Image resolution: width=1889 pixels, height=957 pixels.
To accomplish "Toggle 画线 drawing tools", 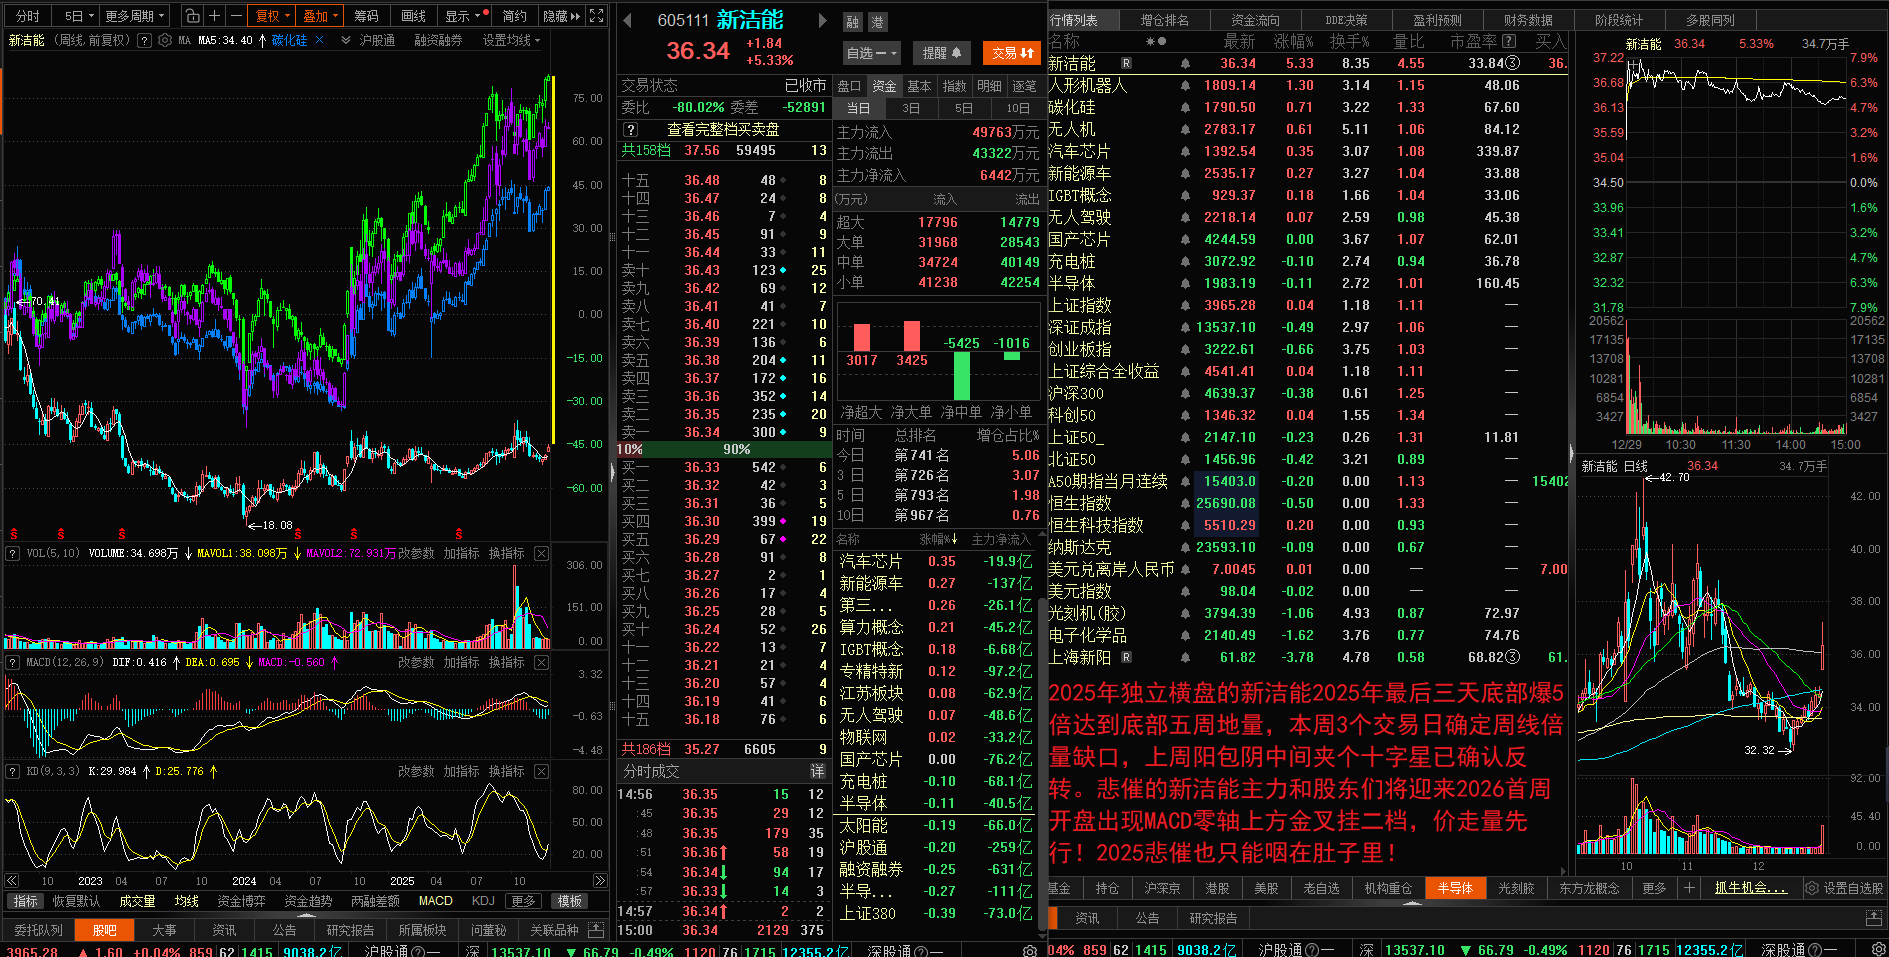I will point(413,16).
